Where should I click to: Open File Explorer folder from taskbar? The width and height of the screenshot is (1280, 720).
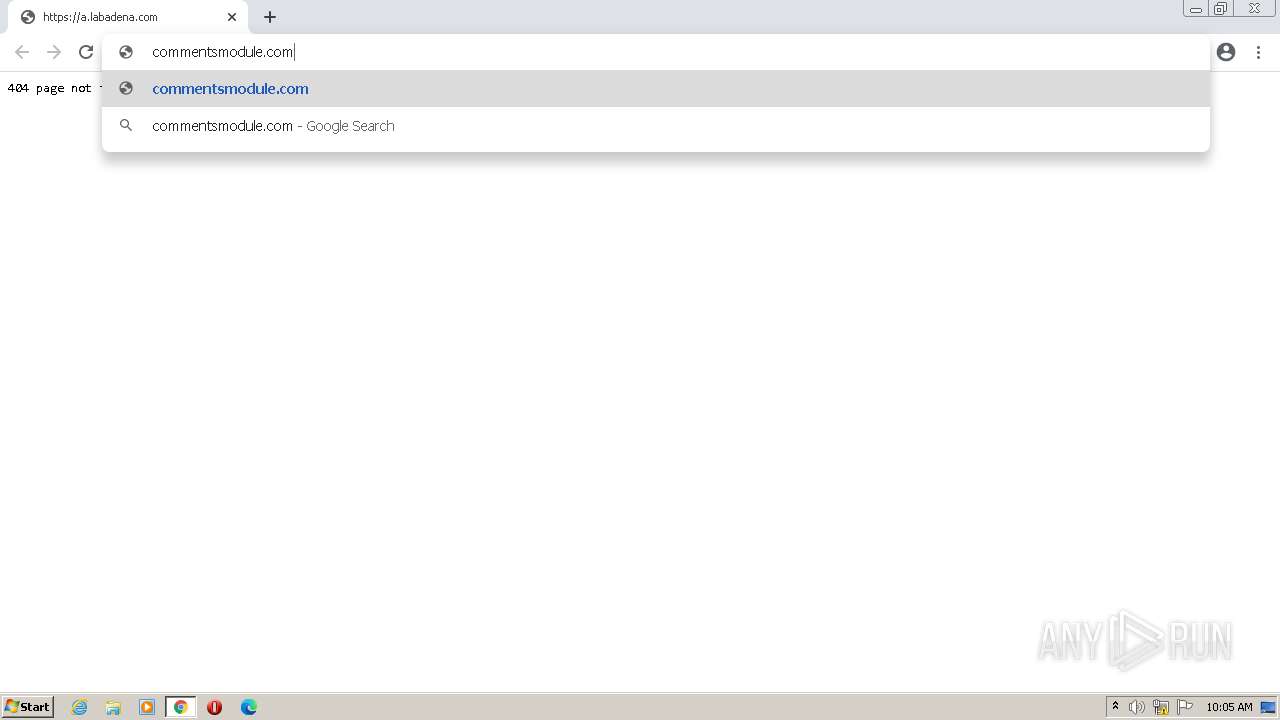pos(113,707)
